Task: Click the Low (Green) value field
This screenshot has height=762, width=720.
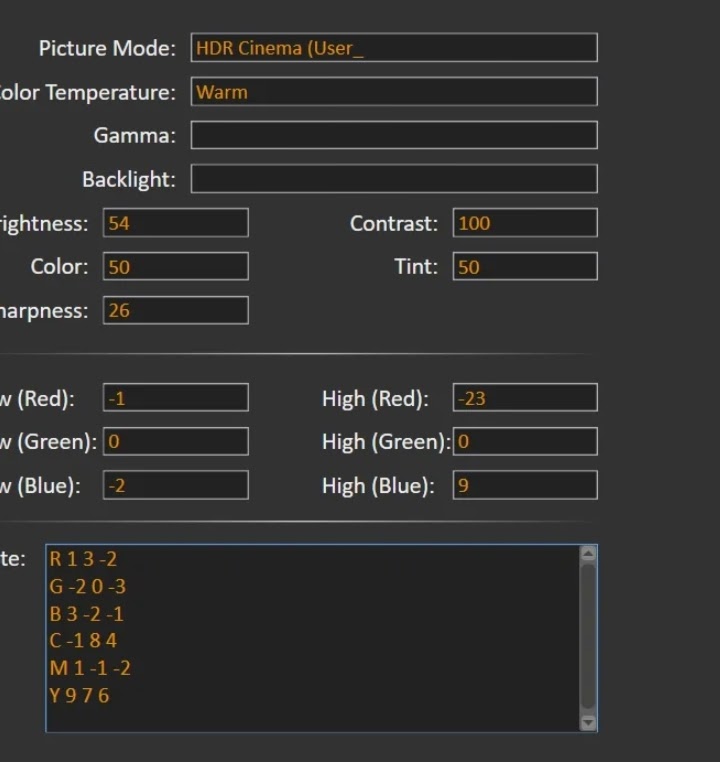Action: [175, 441]
